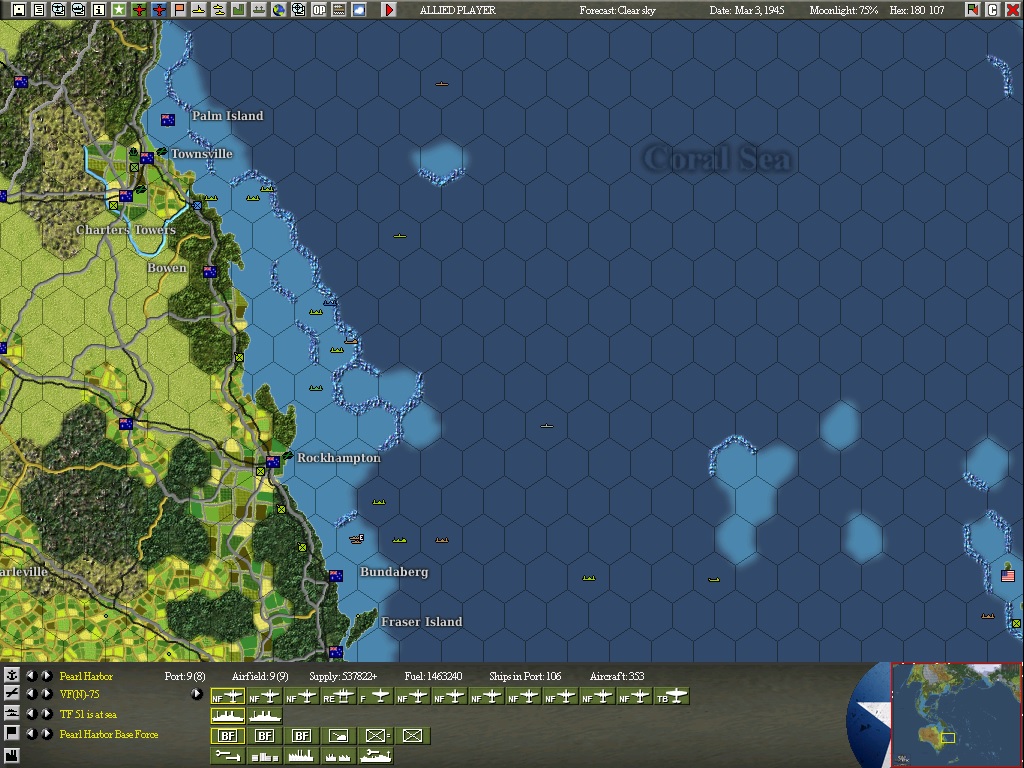Click the save game disk icon

pyautogui.click(x=19, y=10)
